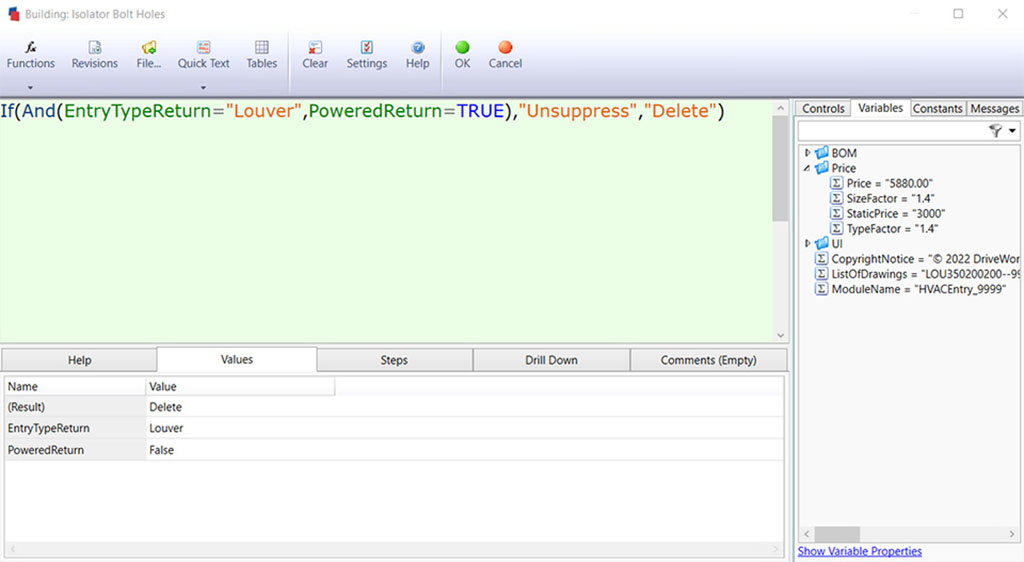Select the ModuleName variable
Viewport: 1024px width, 562px height.
pos(911,289)
